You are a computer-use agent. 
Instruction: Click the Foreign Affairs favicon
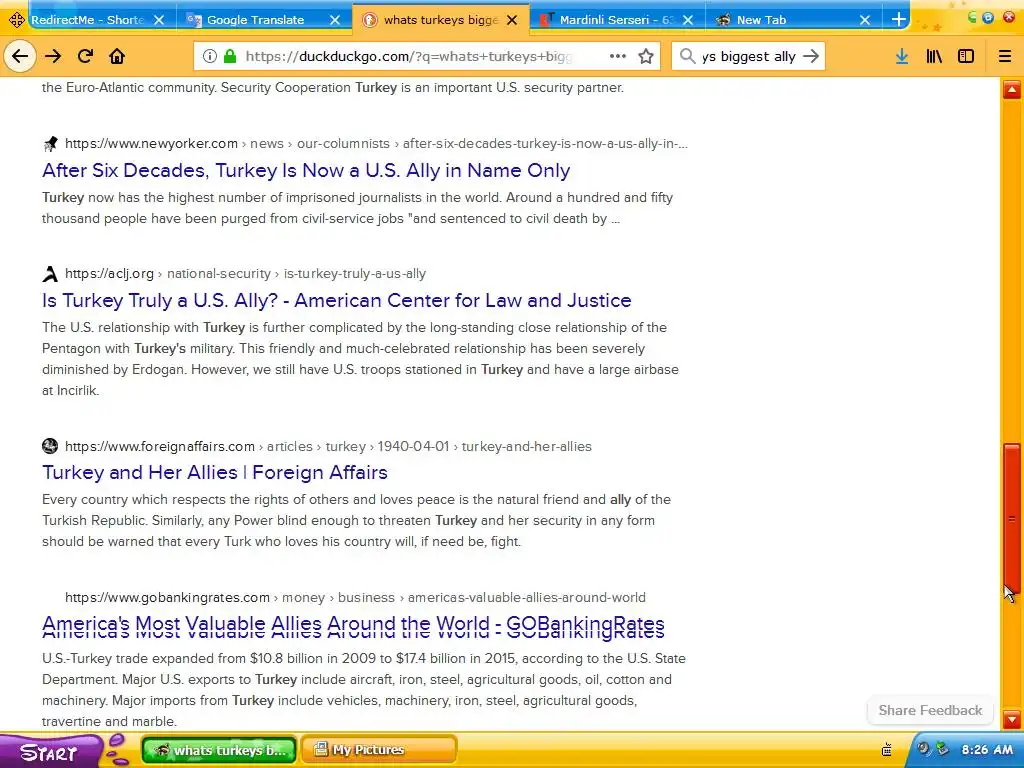(50, 446)
